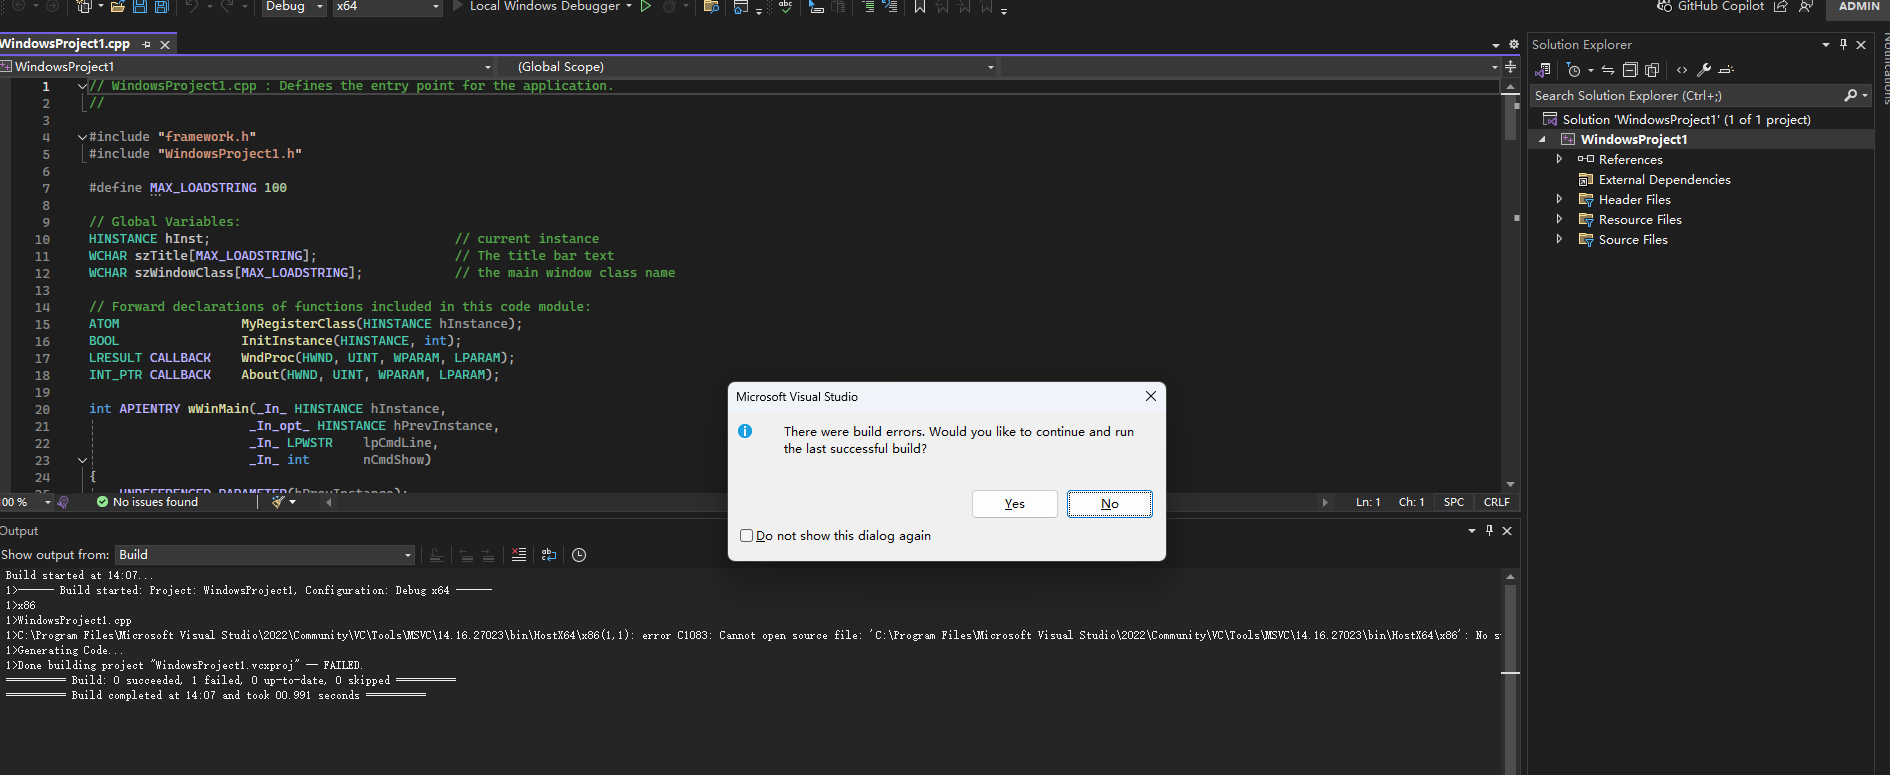Close the Output panel

coord(1507,531)
